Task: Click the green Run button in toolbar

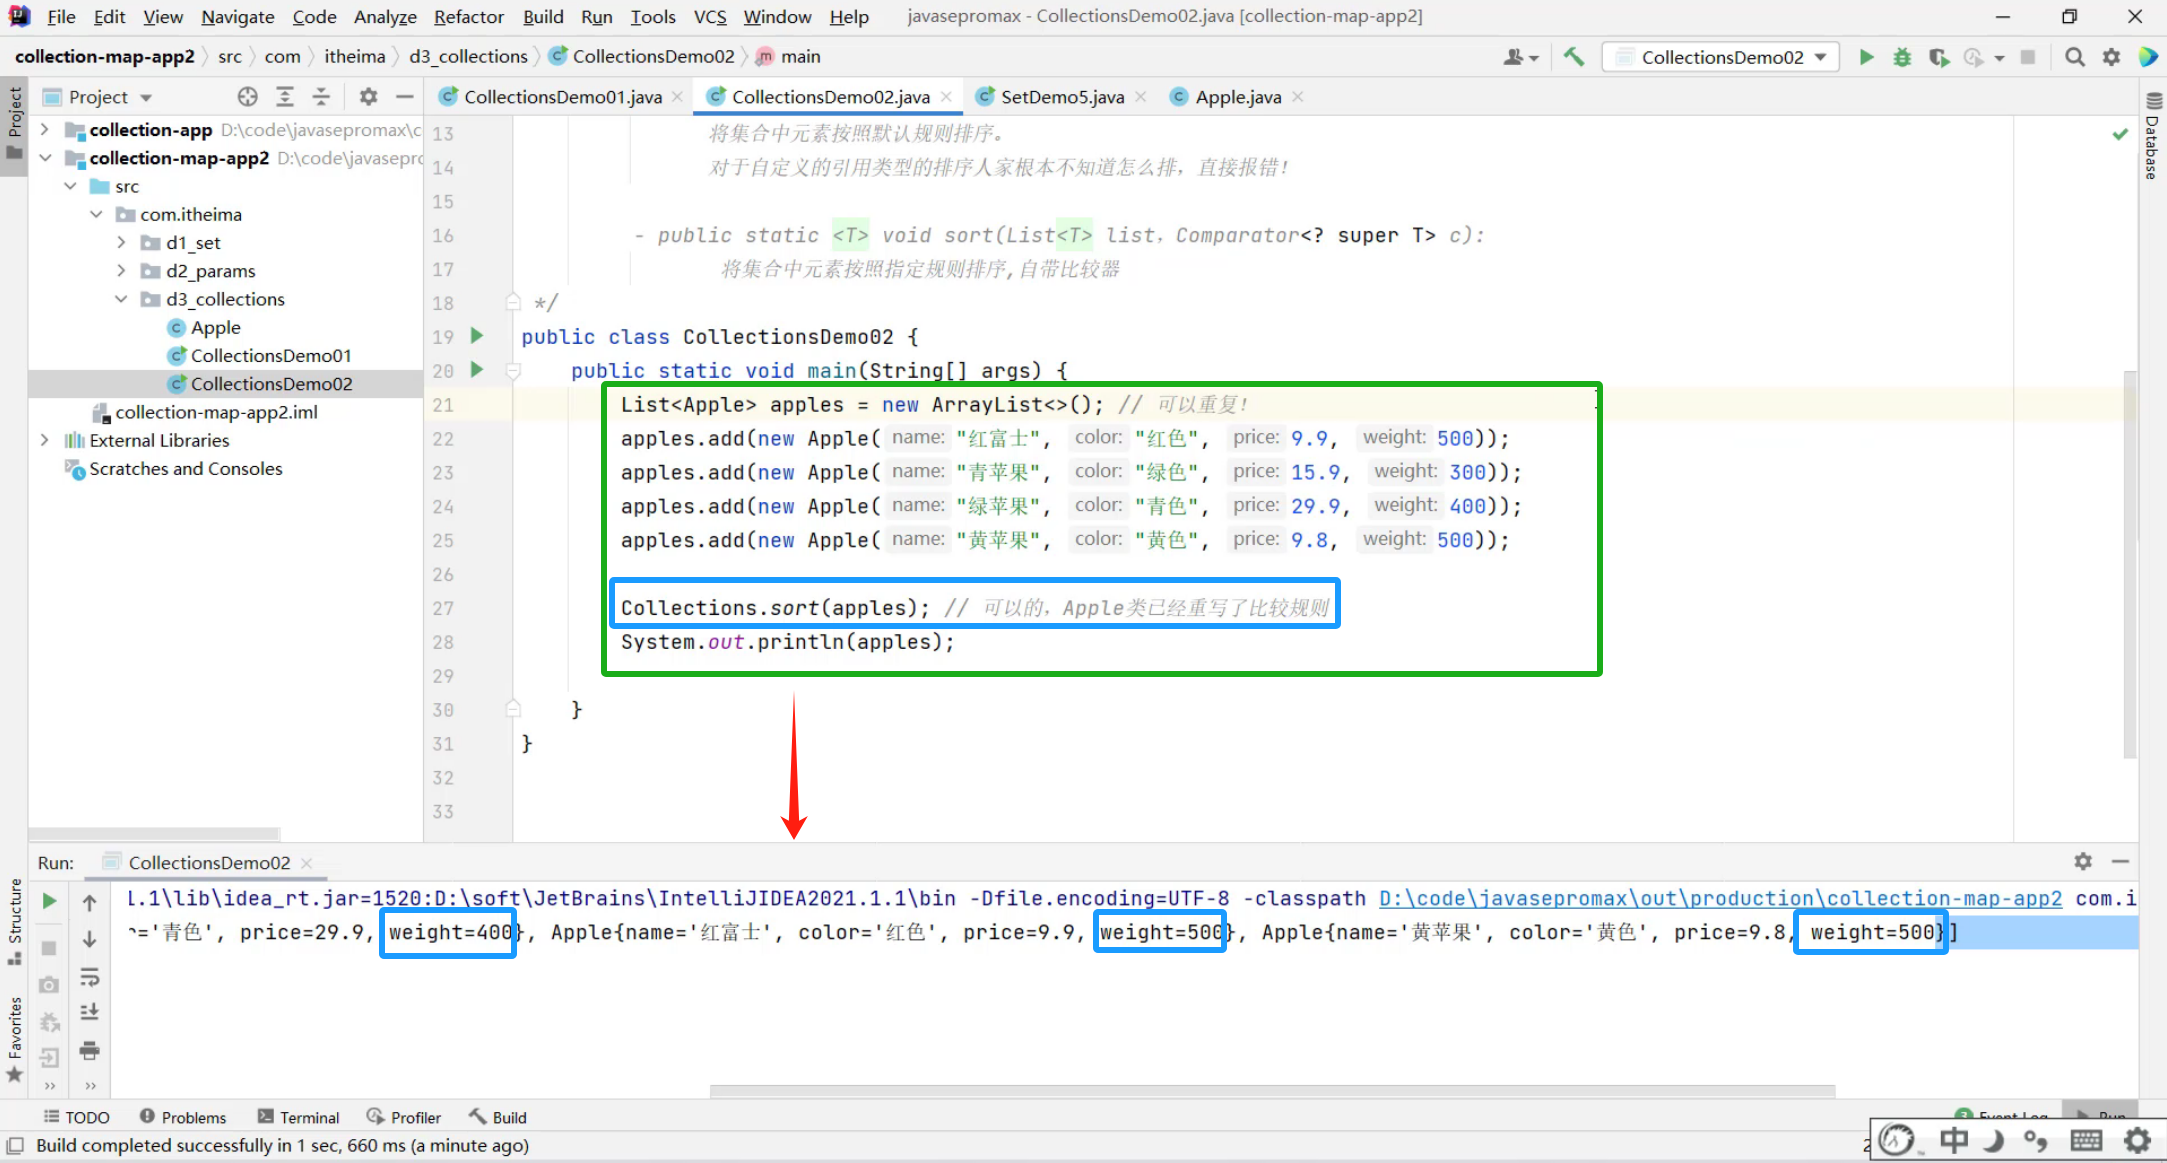Action: point(1866,57)
